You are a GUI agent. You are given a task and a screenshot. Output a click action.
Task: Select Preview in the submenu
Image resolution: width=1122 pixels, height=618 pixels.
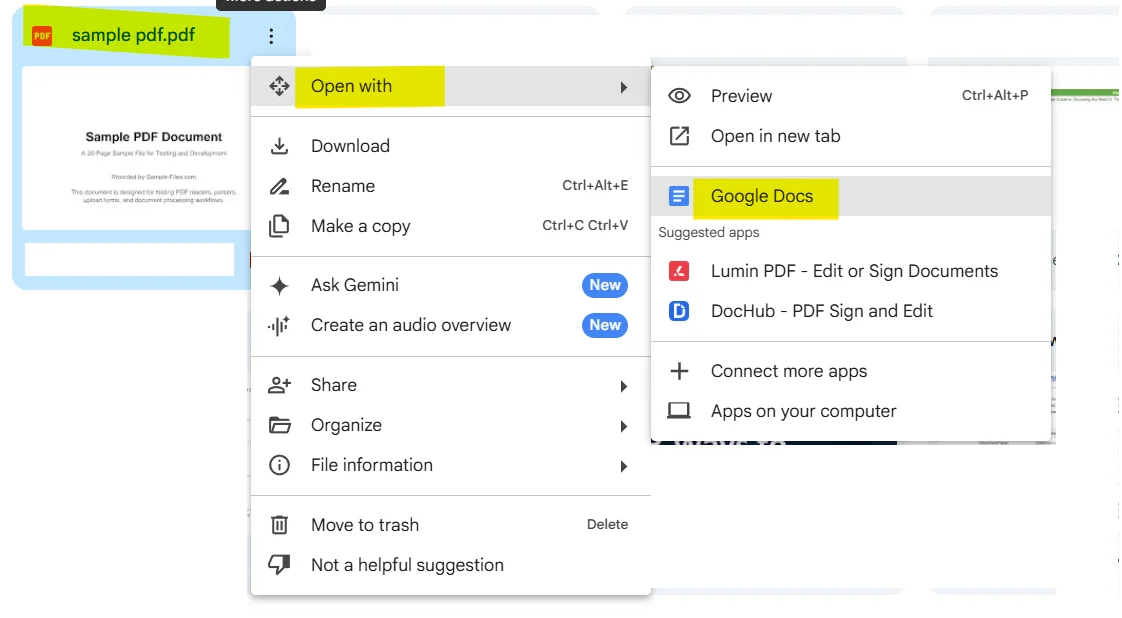click(x=851, y=96)
